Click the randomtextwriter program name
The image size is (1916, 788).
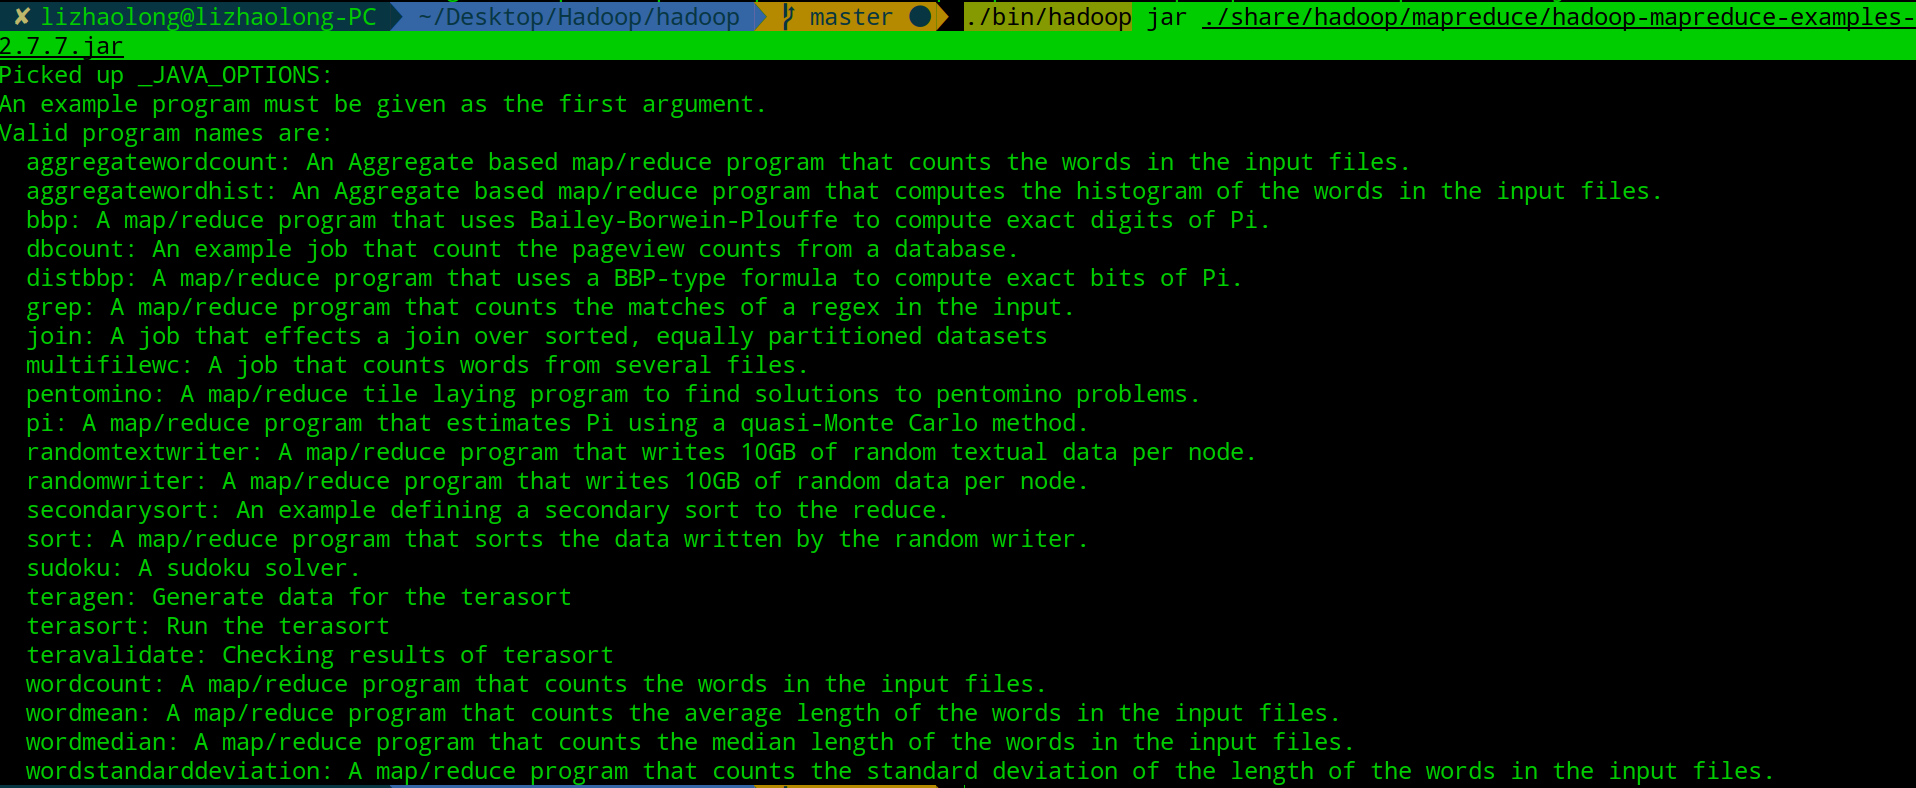click(144, 452)
